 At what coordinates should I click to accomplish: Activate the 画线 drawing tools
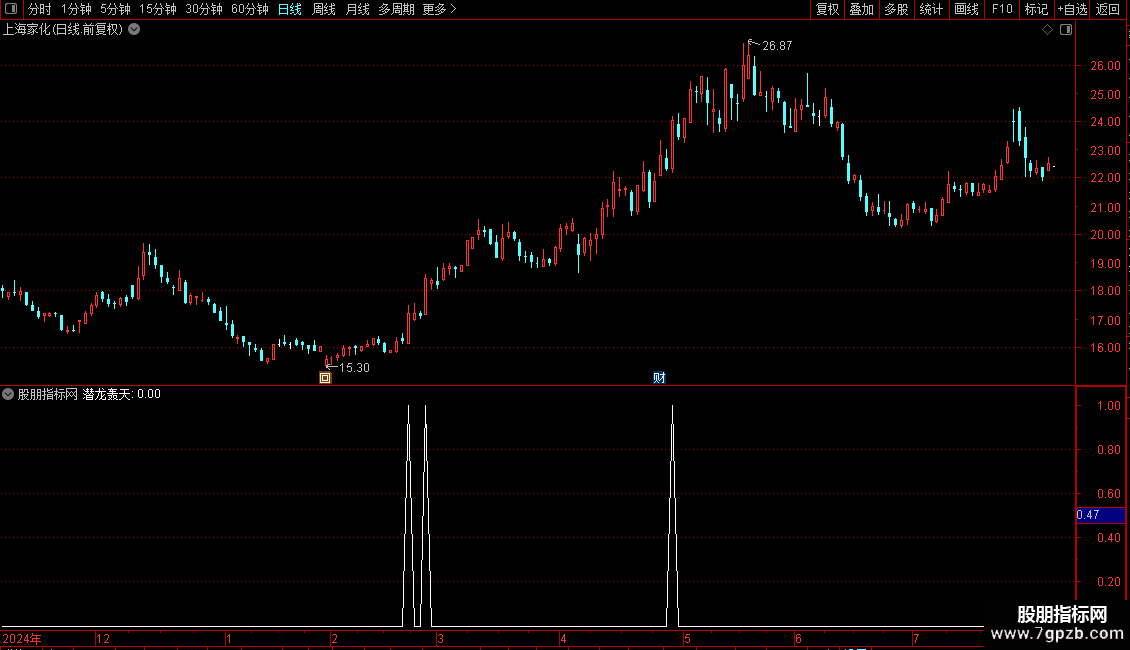(966, 9)
